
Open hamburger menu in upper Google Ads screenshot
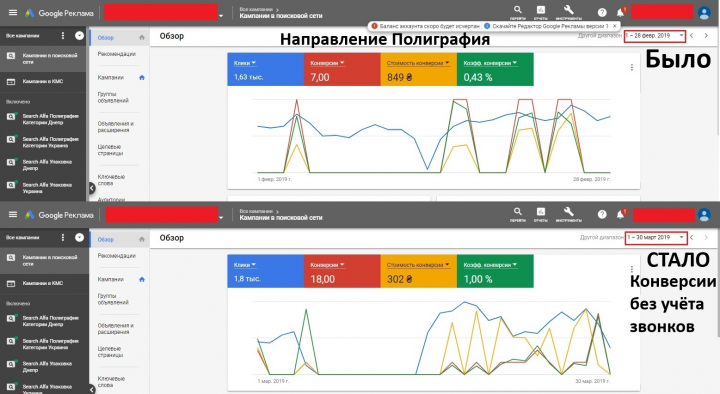click(13, 13)
